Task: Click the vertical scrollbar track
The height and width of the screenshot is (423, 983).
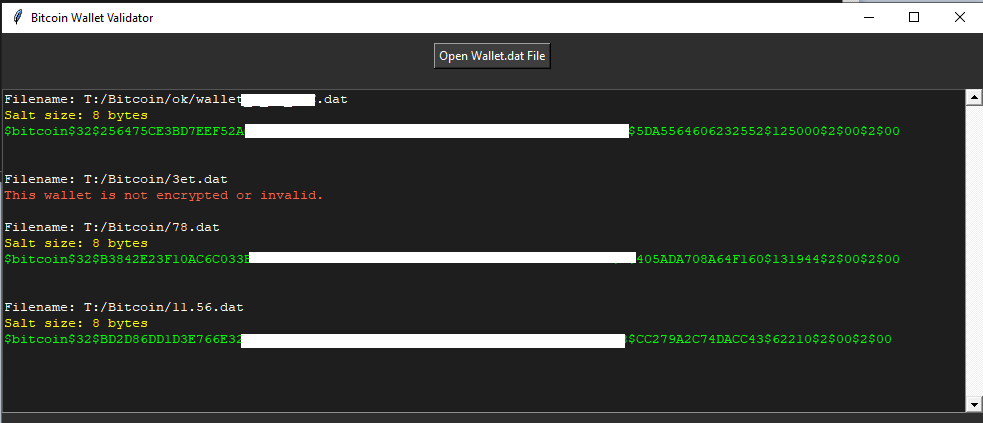Action: pyautogui.click(x=972, y=250)
